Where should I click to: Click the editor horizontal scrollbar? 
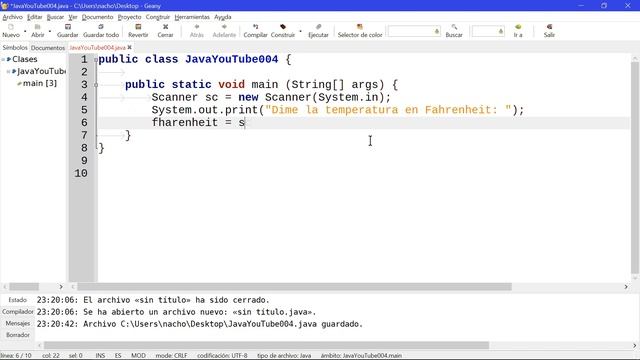[294, 287]
